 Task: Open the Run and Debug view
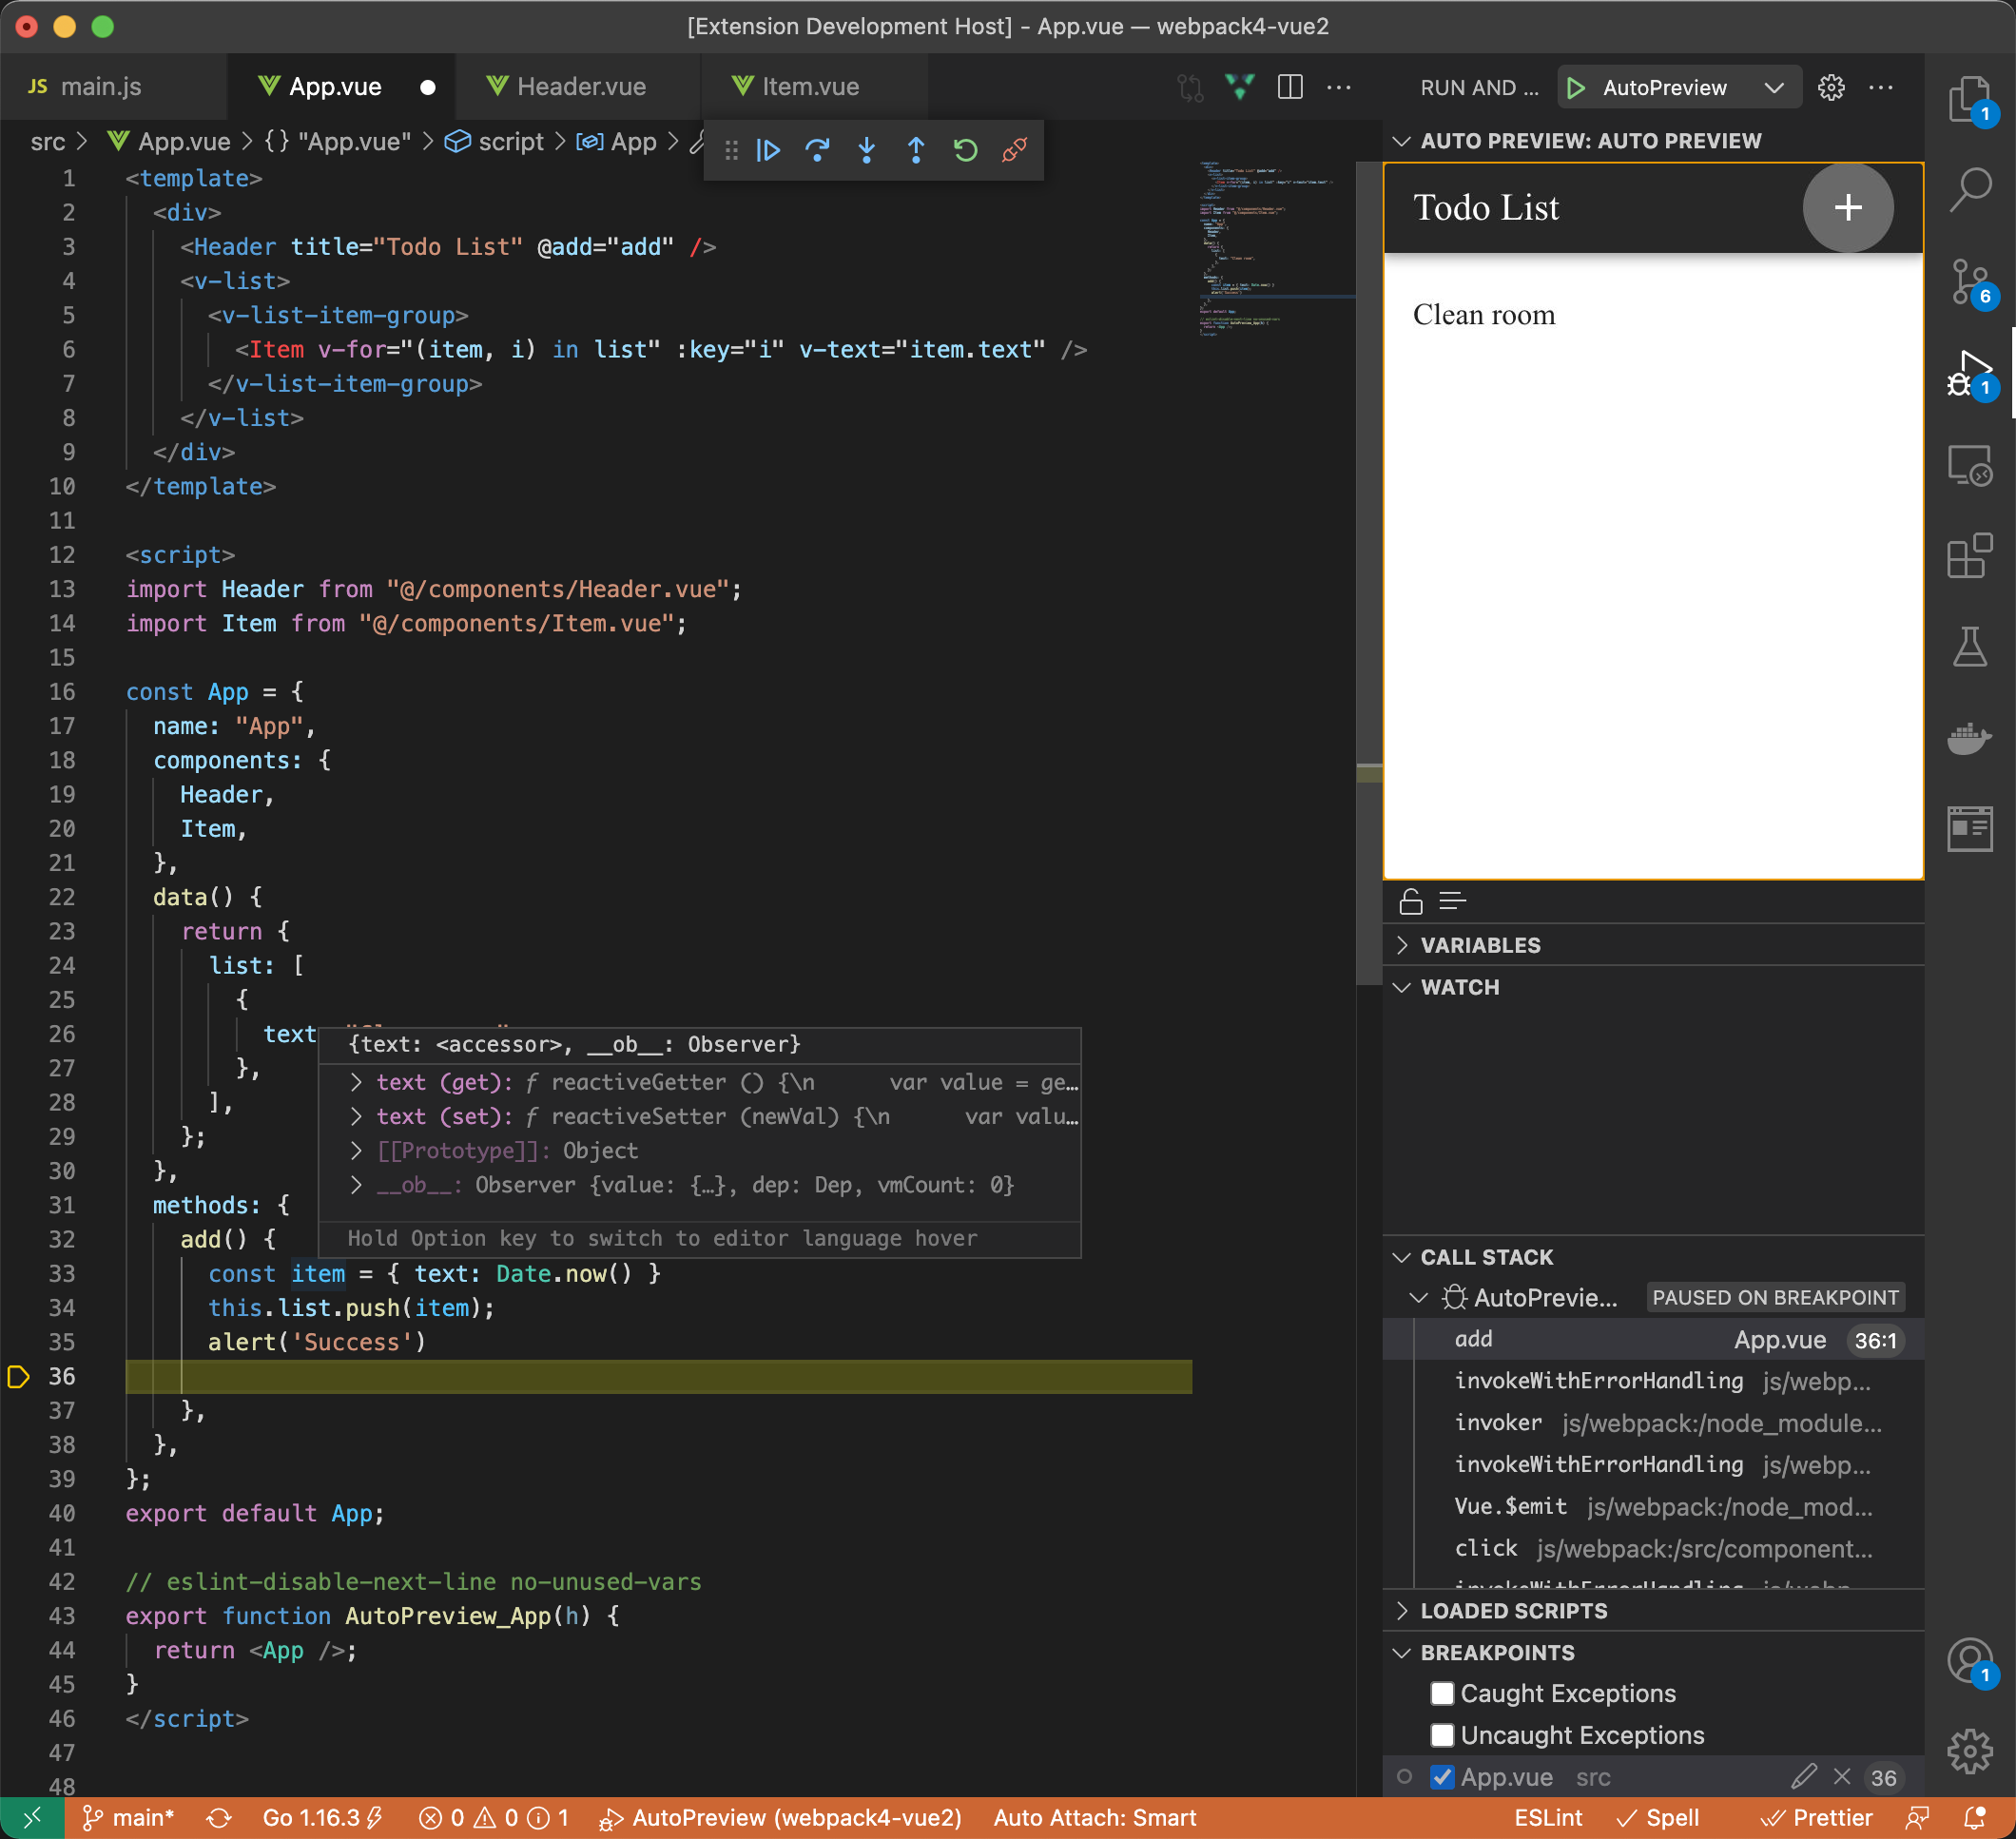point(1970,373)
